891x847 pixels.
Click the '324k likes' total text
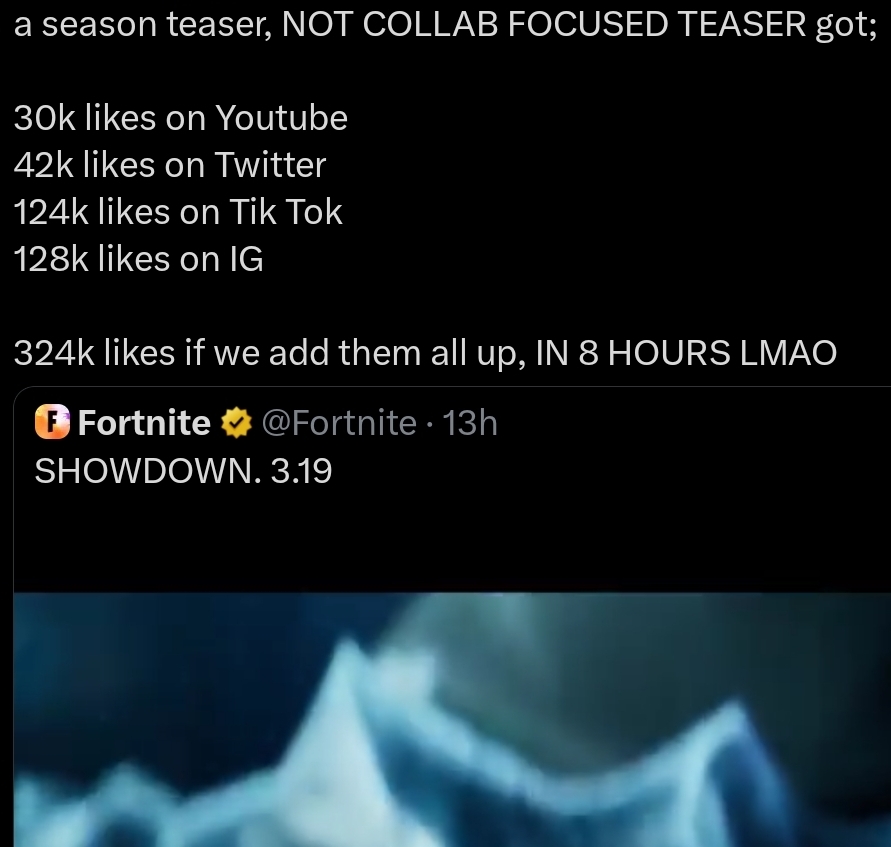(x=94, y=353)
